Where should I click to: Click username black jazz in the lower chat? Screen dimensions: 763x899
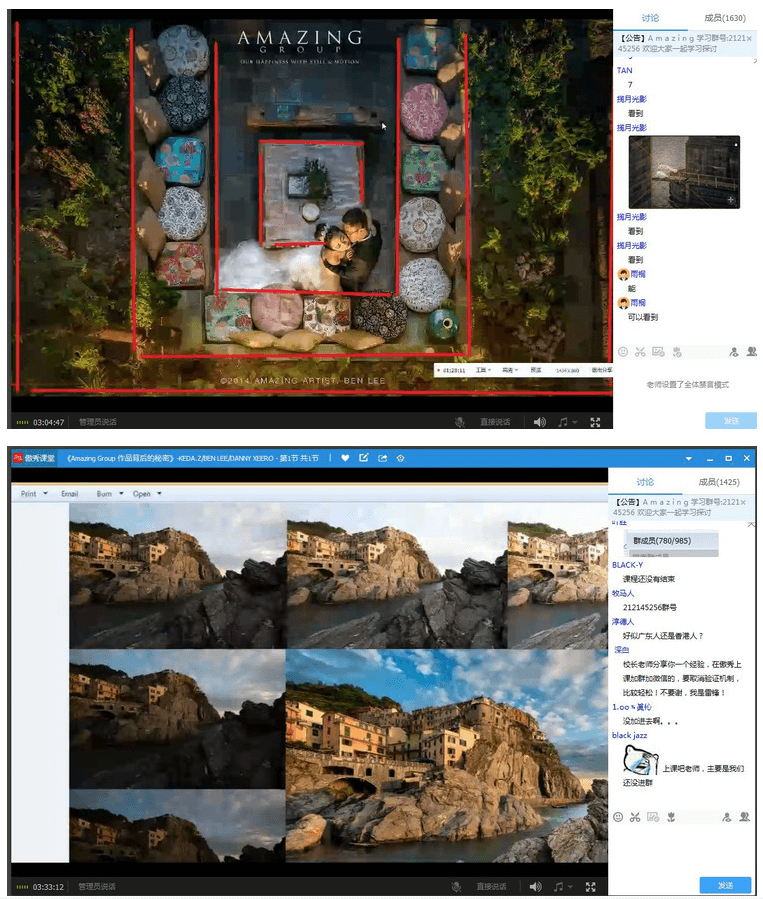[x=629, y=735]
